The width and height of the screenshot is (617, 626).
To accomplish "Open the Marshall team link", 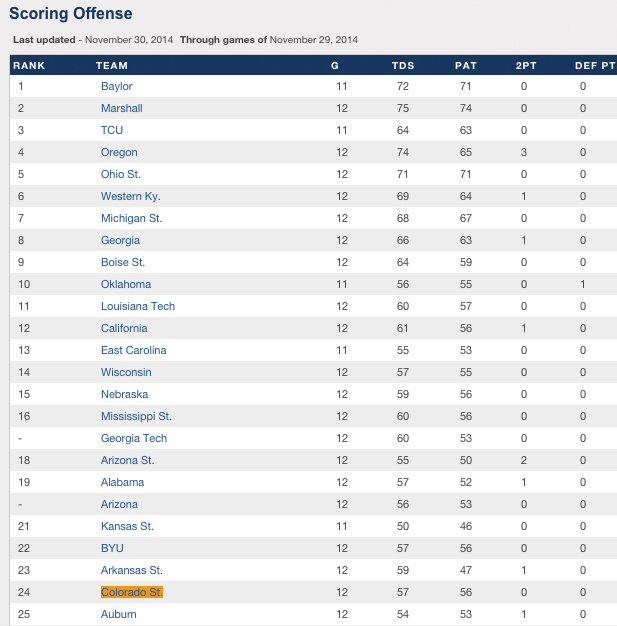I will point(121,108).
